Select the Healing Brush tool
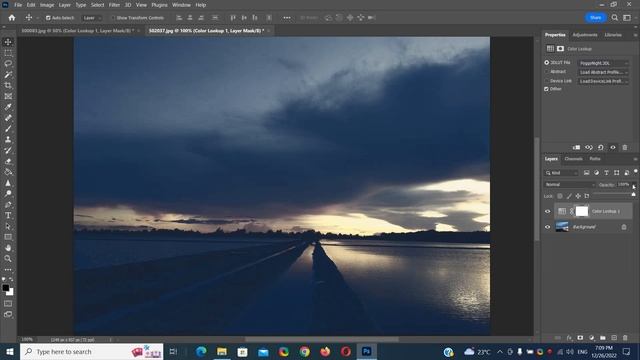640x360 pixels. point(8,118)
